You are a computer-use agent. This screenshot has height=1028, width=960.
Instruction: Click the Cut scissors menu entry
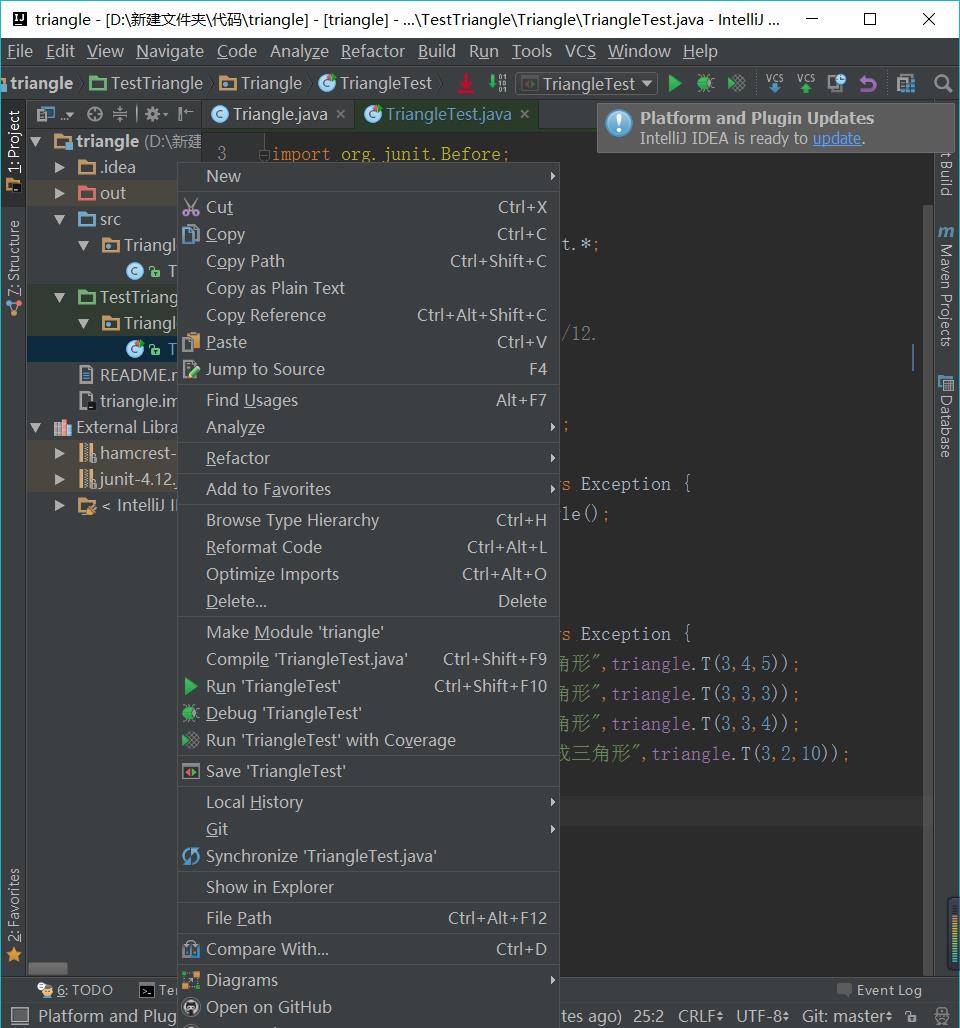coord(369,207)
